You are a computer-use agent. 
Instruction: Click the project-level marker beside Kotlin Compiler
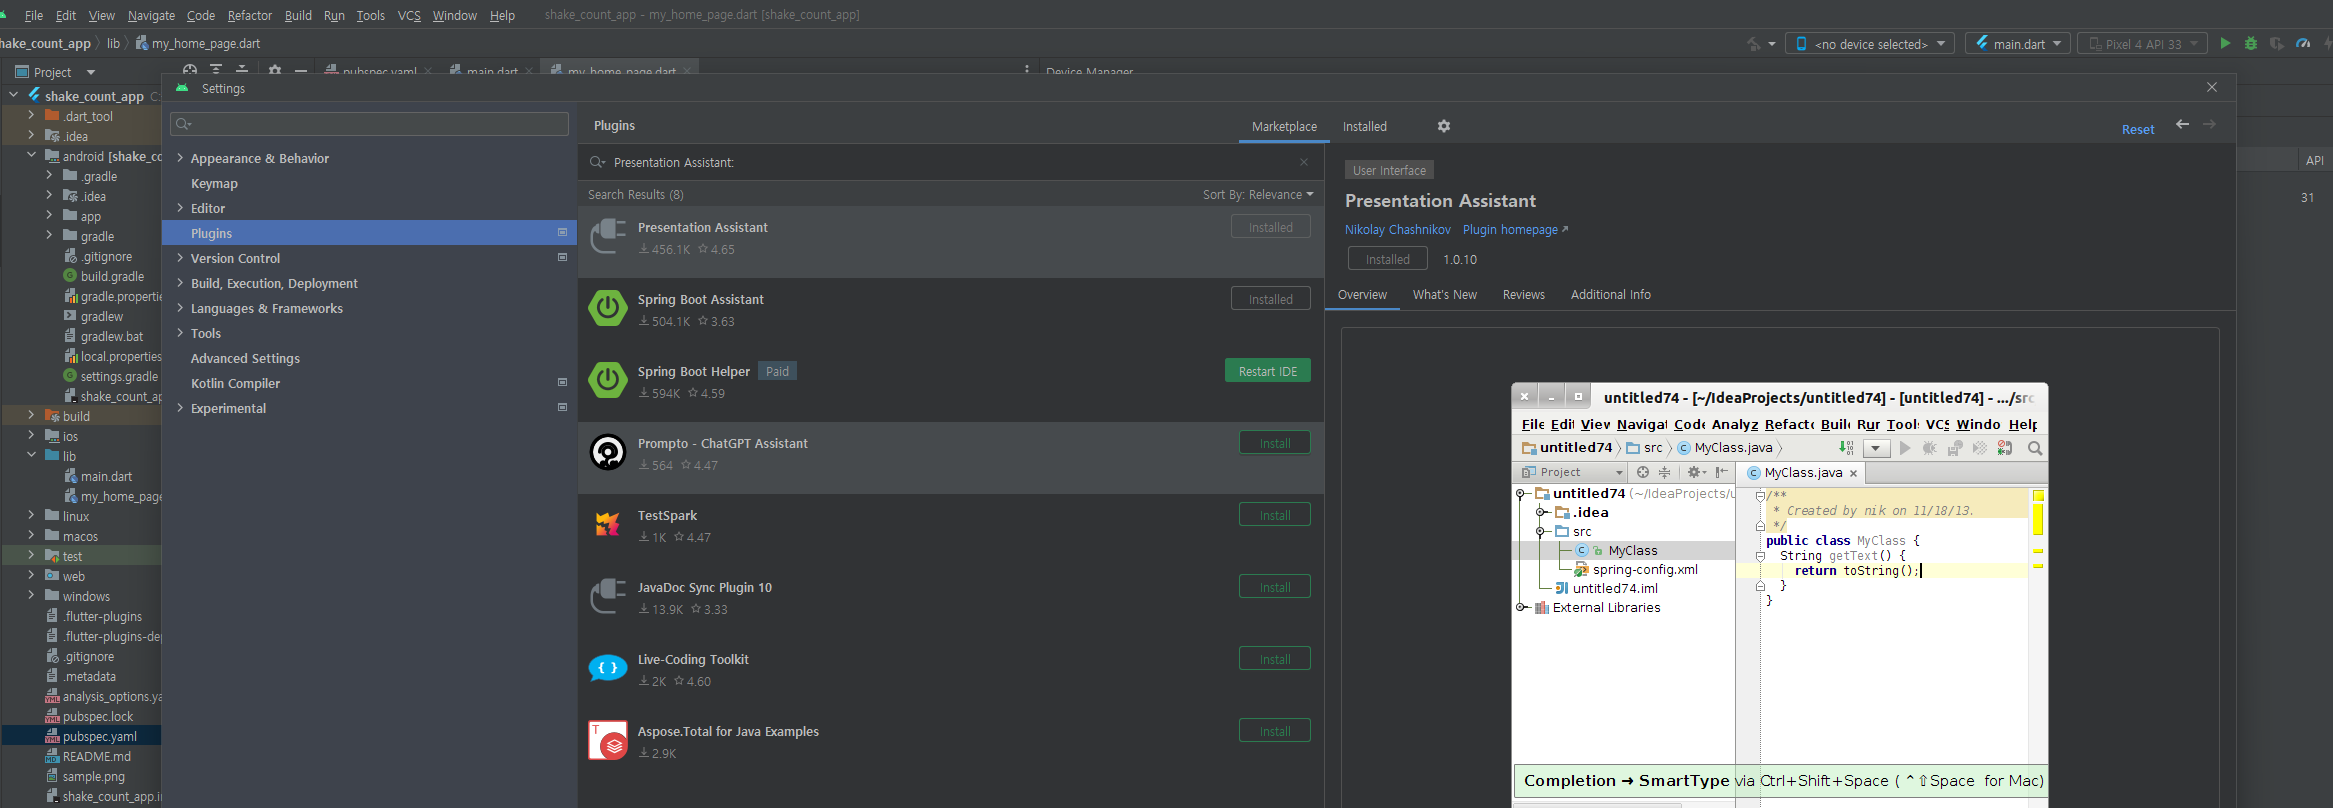[x=562, y=382]
